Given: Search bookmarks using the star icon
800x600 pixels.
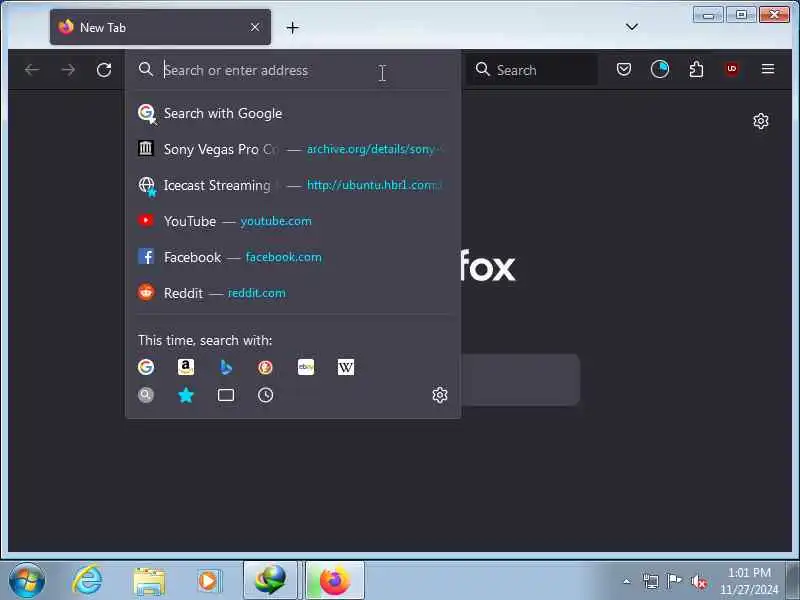Looking at the screenshot, I should [x=186, y=395].
